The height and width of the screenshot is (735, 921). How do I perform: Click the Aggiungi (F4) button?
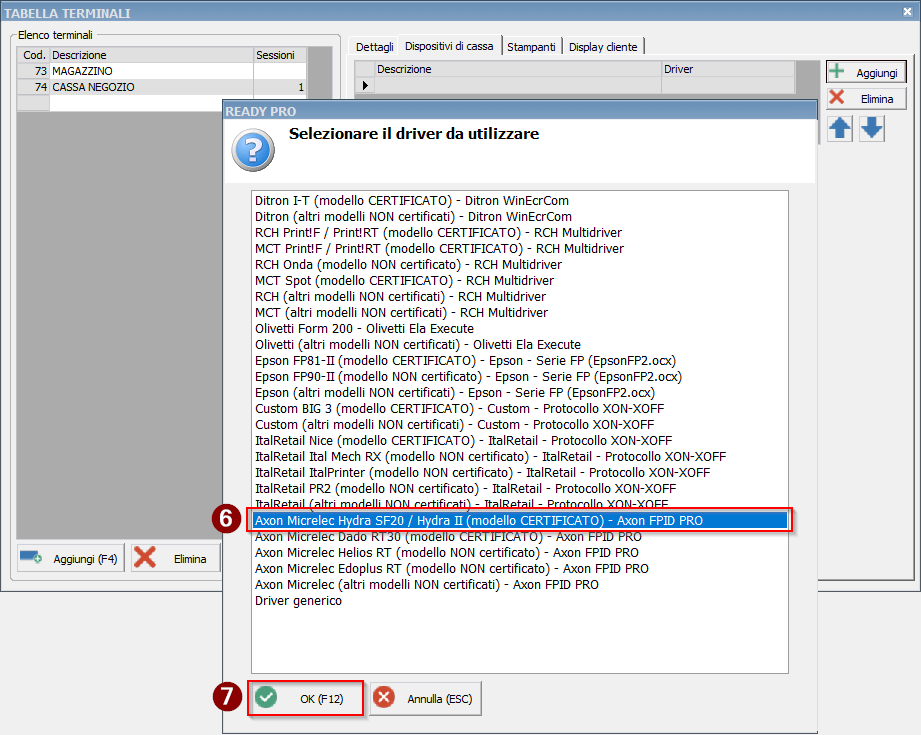click(70, 559)
